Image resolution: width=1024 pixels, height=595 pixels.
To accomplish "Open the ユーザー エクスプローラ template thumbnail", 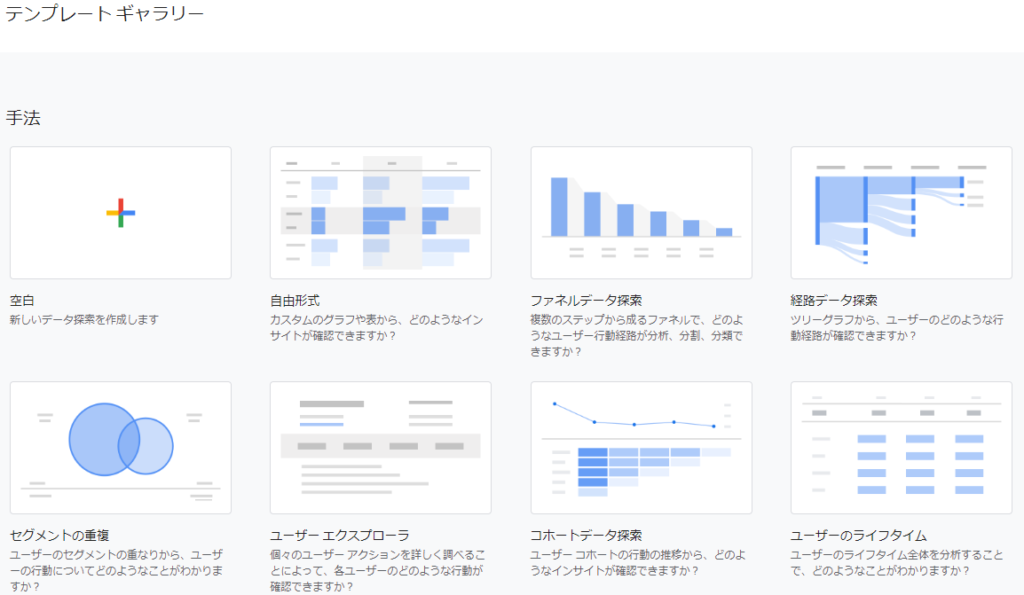I will pyautogui.click(x=380, y=447).
